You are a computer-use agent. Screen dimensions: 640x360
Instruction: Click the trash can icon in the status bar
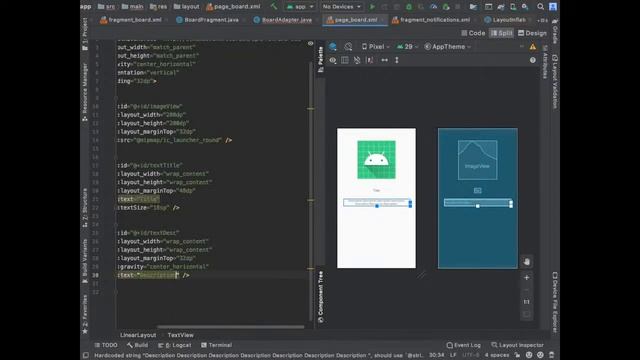(x=551, y=355)
